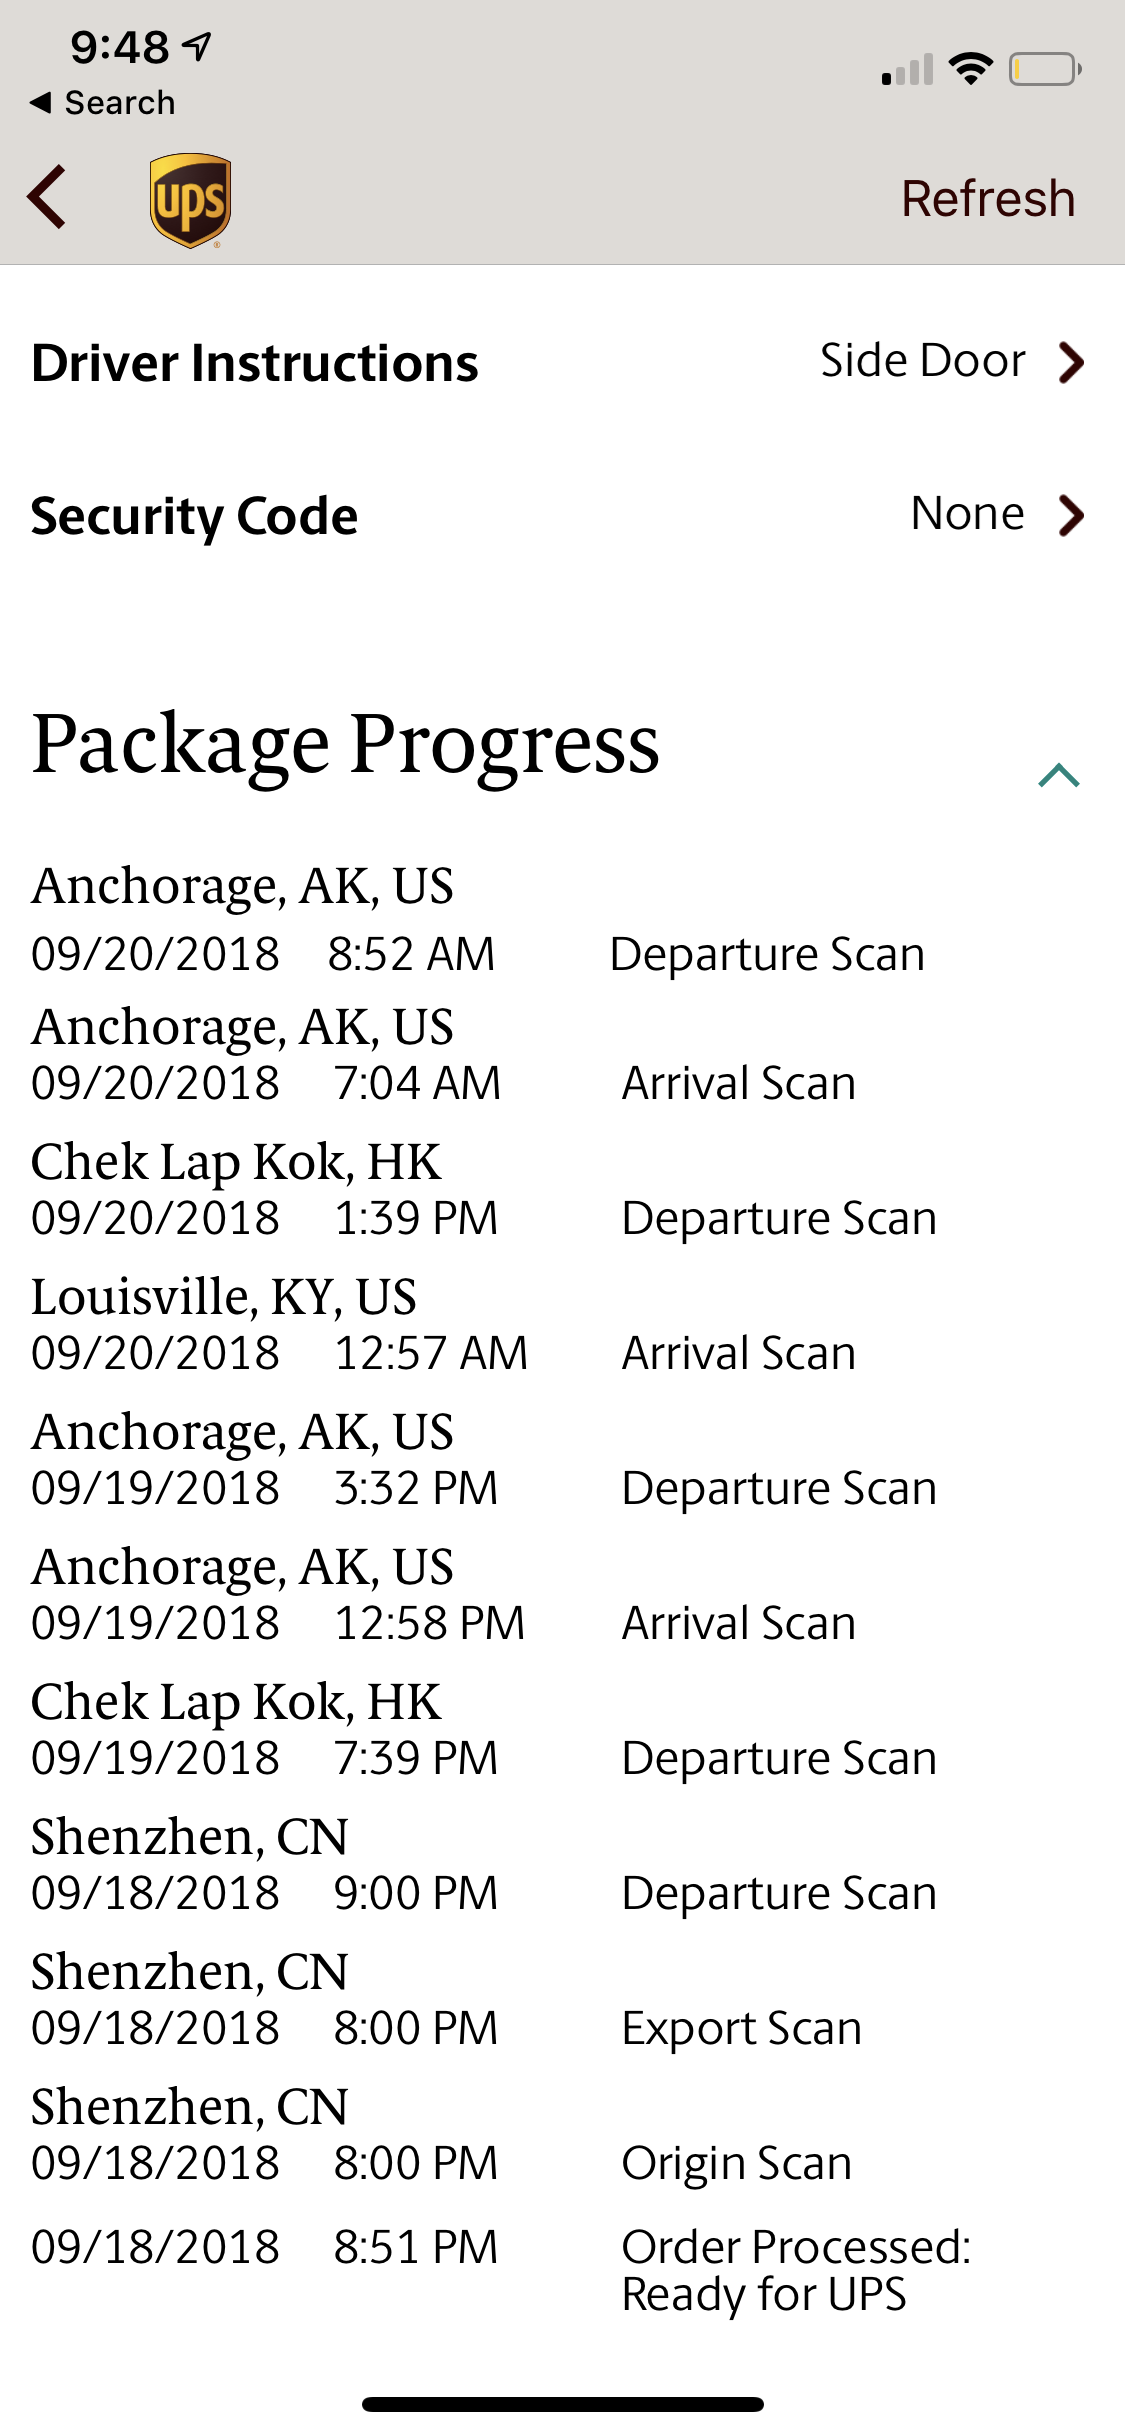Tap the home indicator bar
This screenshot has height=2436, width=1125.
coord(563,2404)
